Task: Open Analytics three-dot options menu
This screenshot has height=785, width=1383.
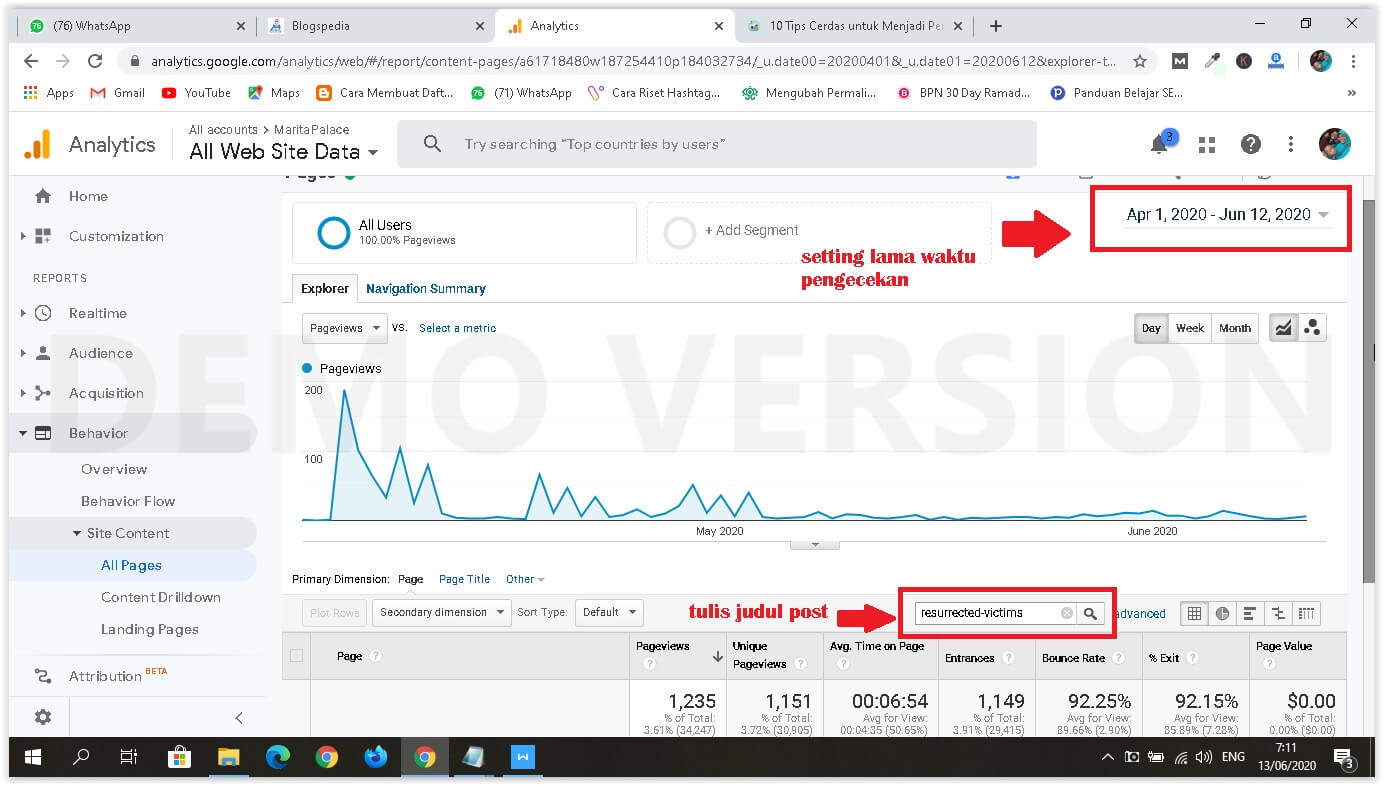Action: pyautogui.click(x=1291, y=144)
